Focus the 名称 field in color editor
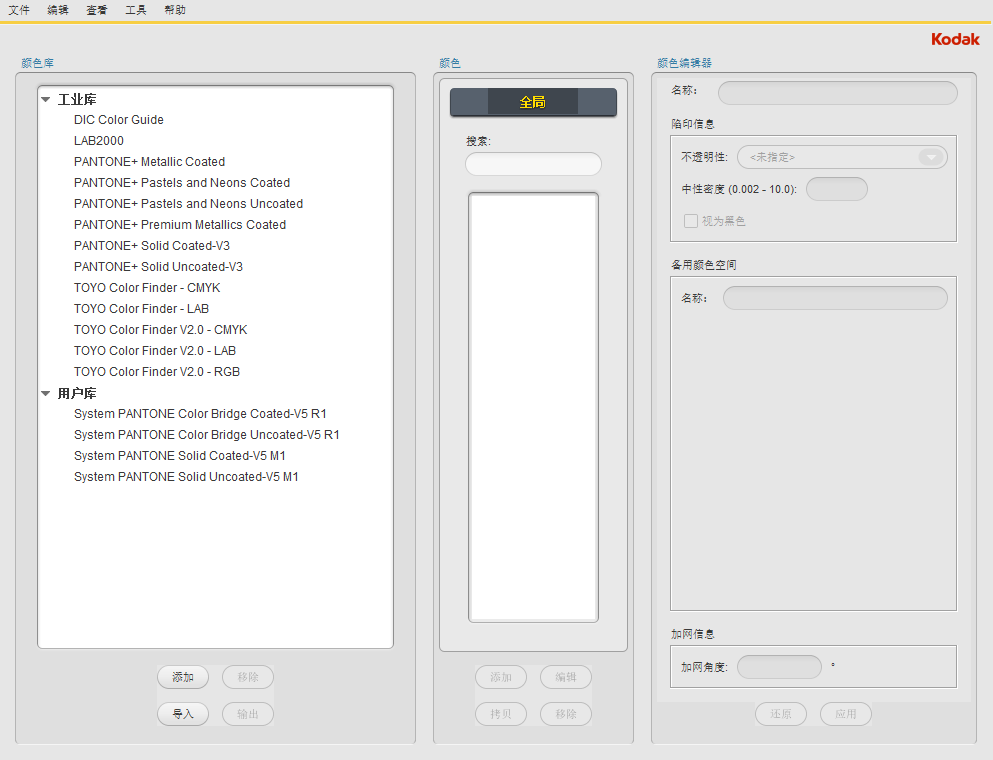The width and height of the screenshot is (993, 760). [x=838, y=93]
